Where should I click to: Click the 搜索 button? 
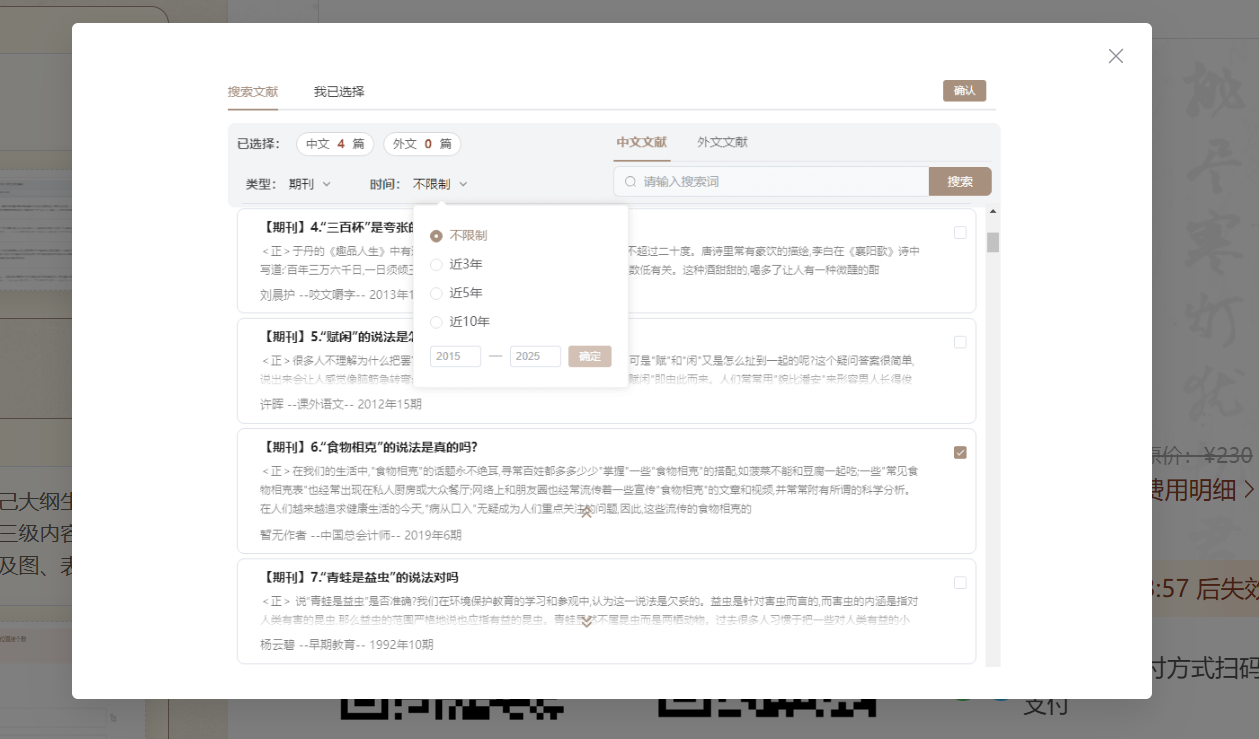point(960,182)
